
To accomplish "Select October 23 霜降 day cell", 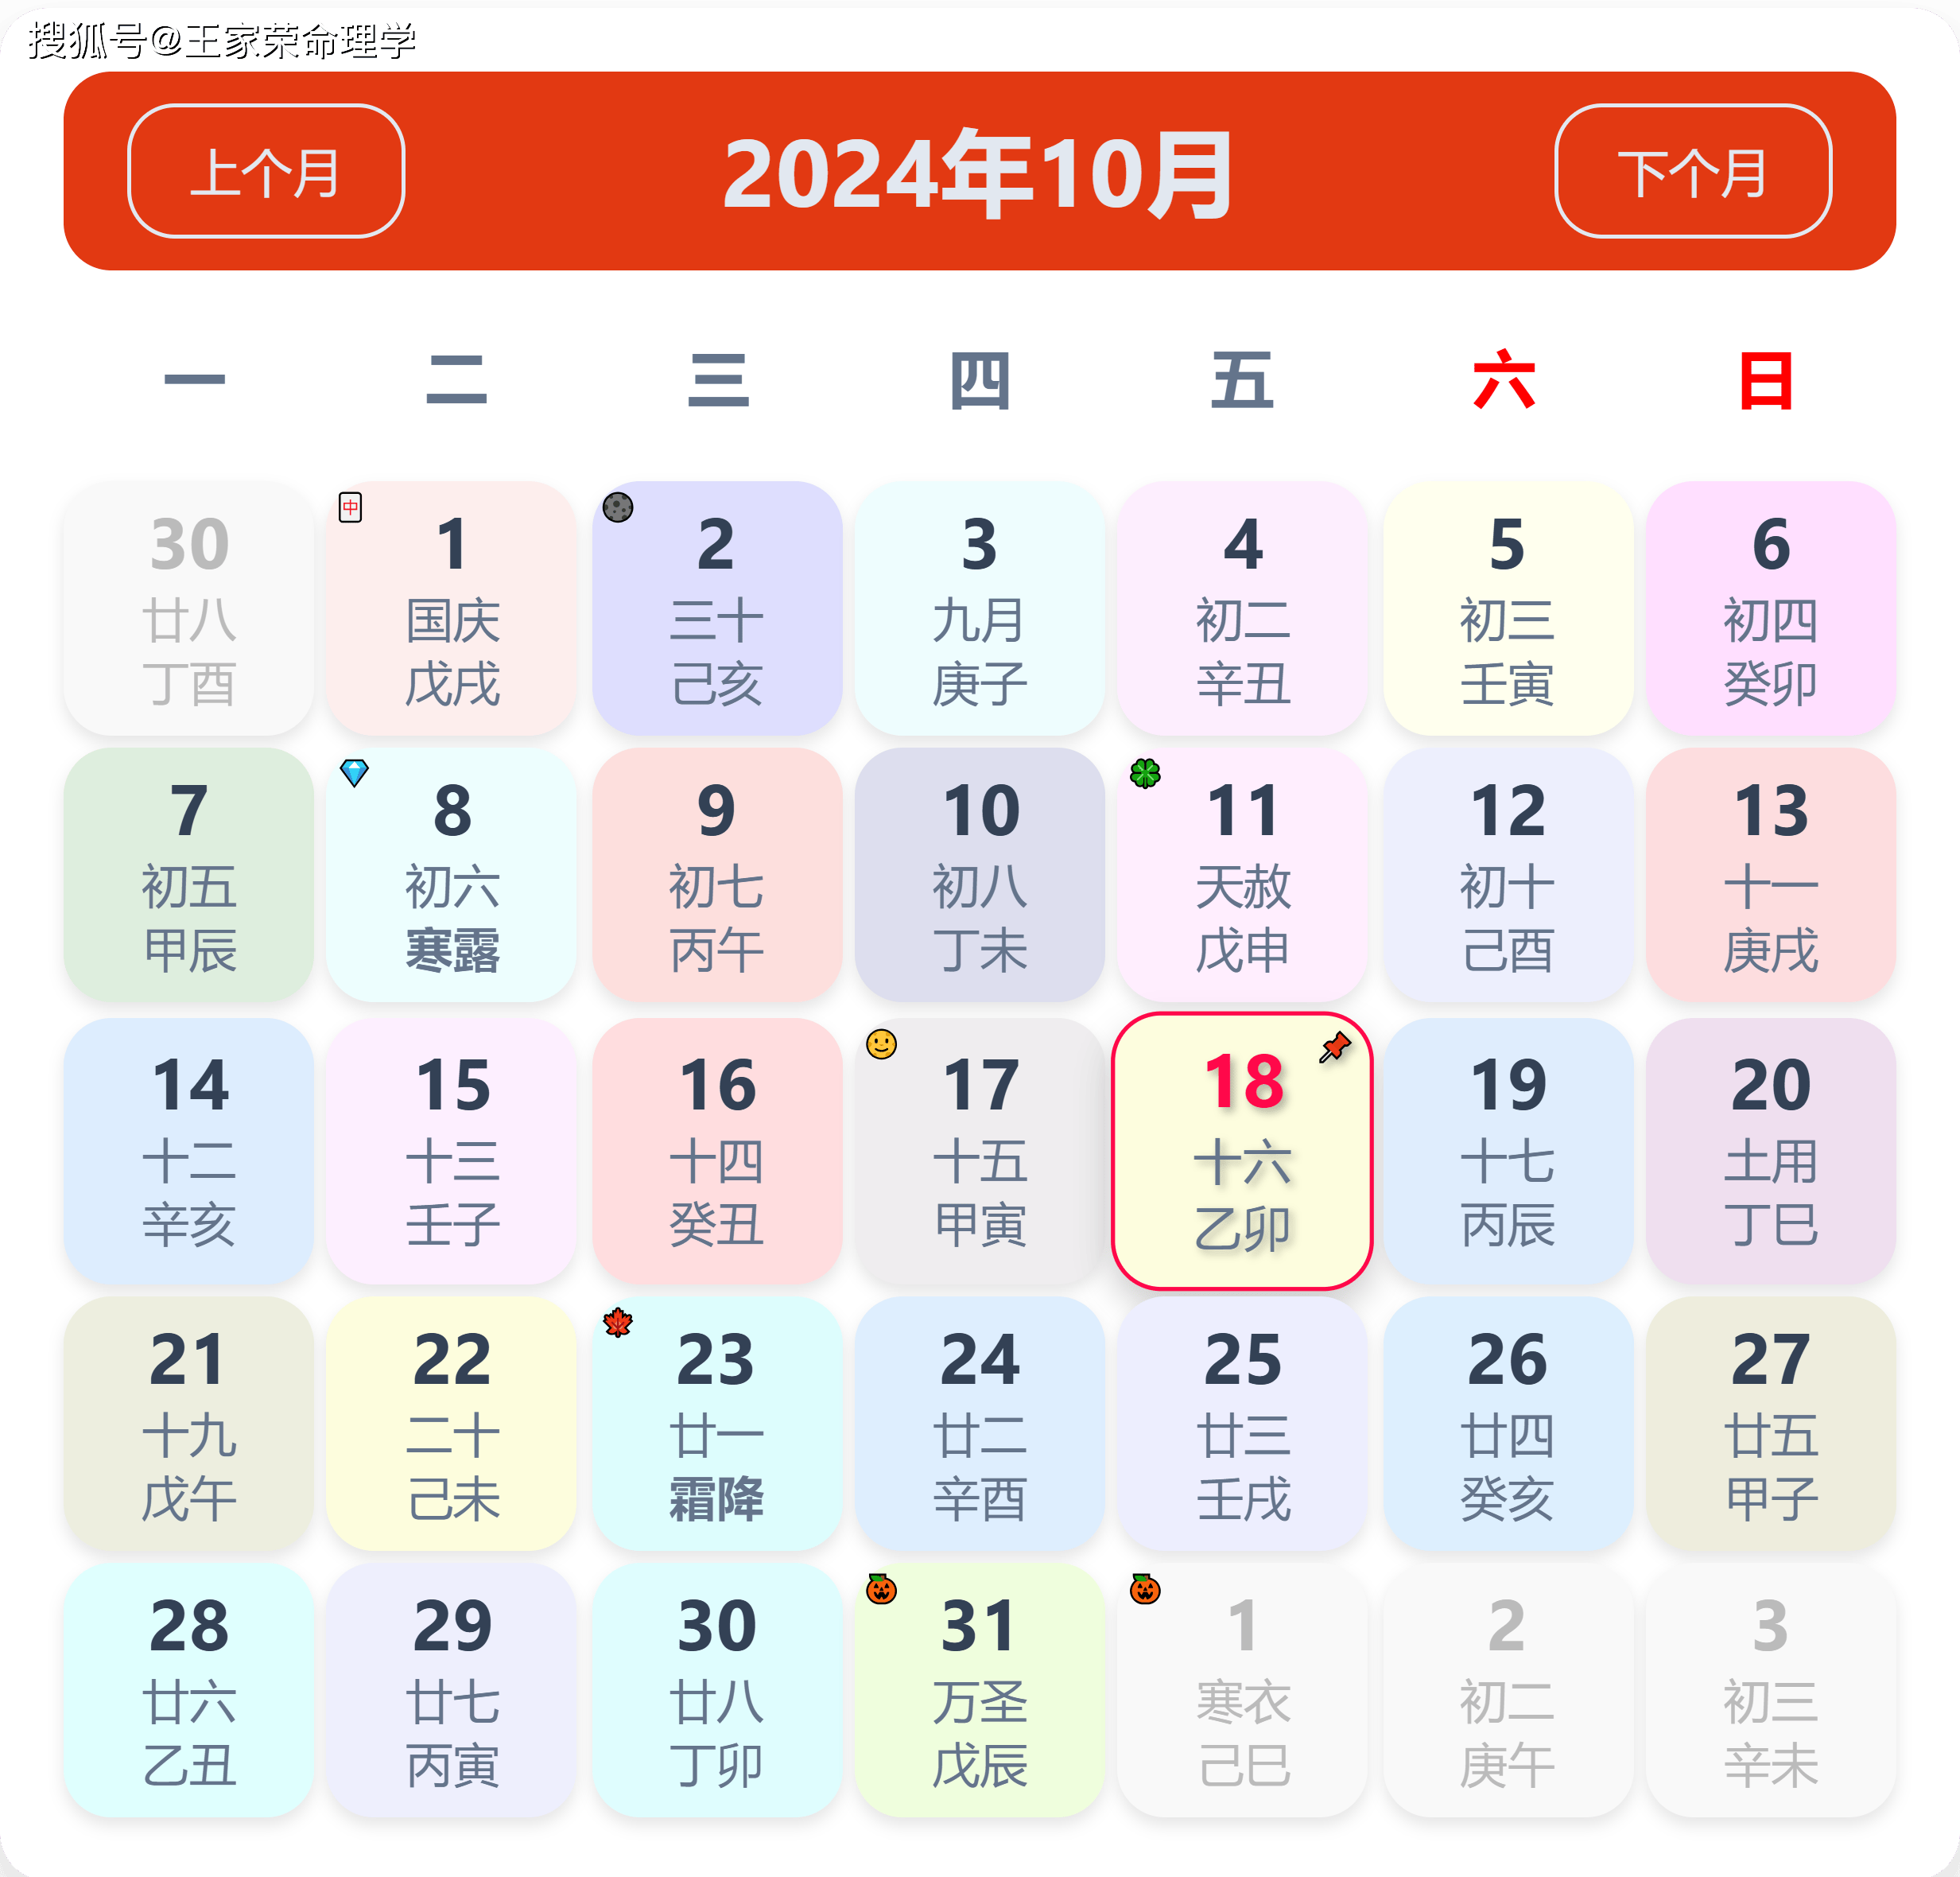I will click(717, 1424).
